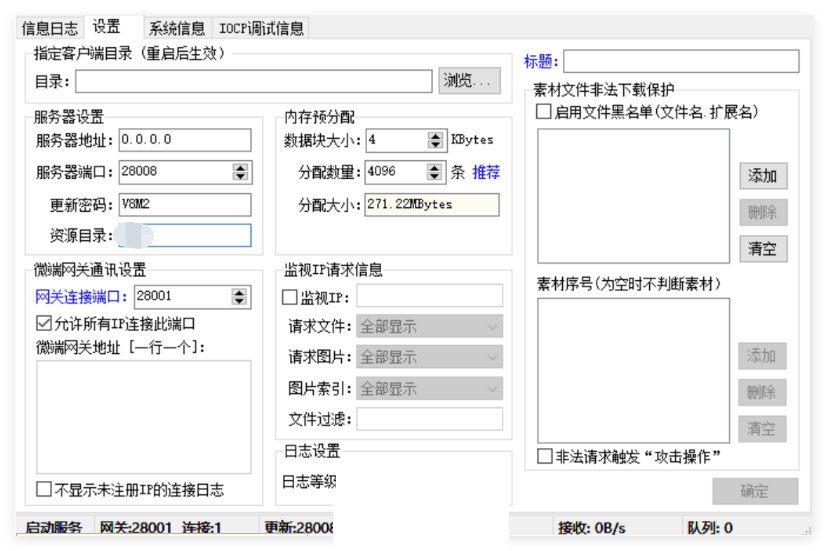
Task: Open the 请求图片 dropdown
Action: 429,357
